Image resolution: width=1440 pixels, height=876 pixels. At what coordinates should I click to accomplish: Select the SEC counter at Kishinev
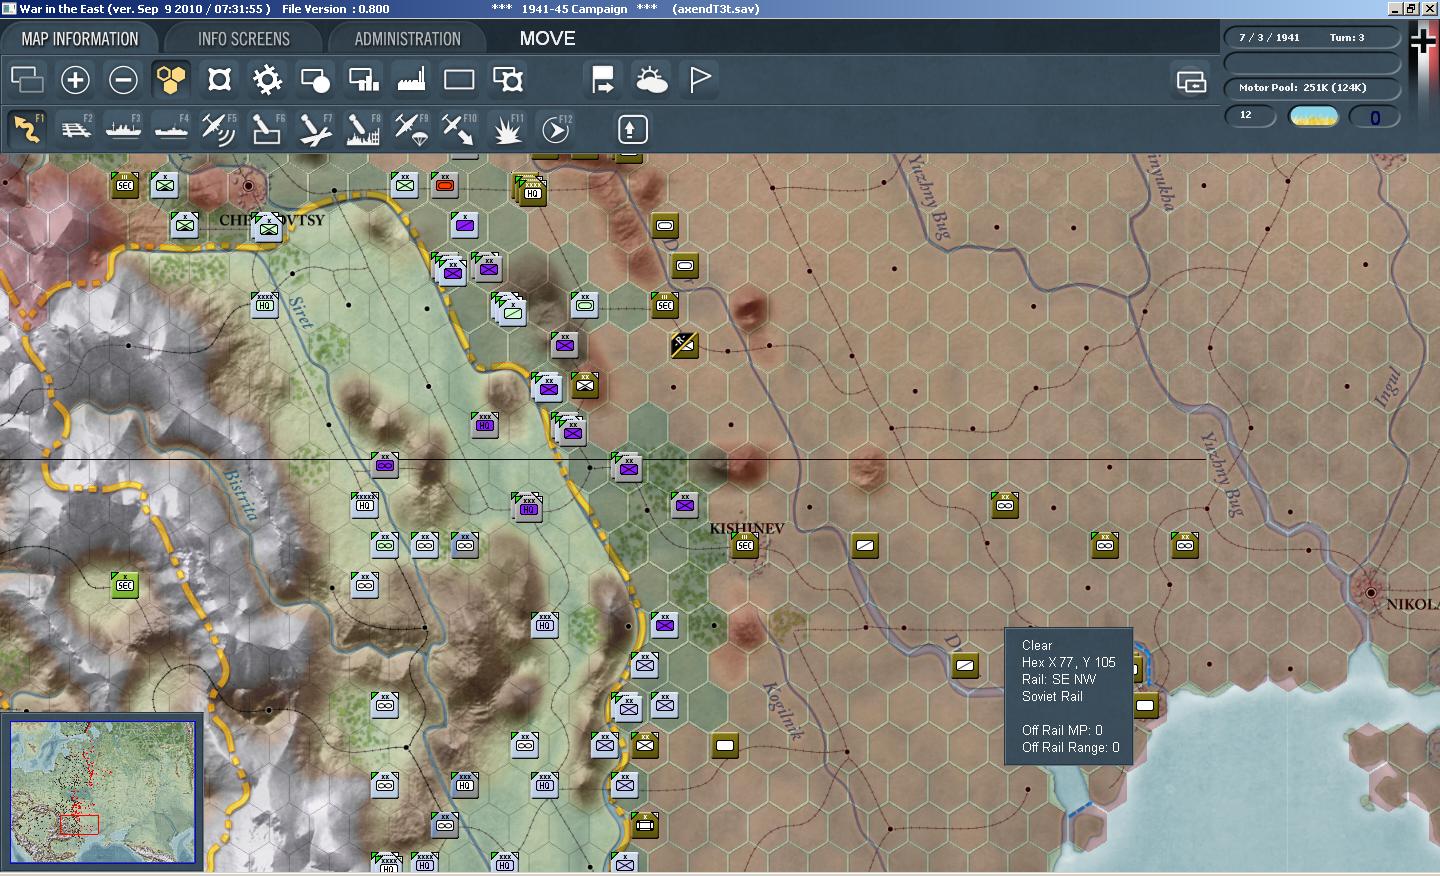pos(745,545)
